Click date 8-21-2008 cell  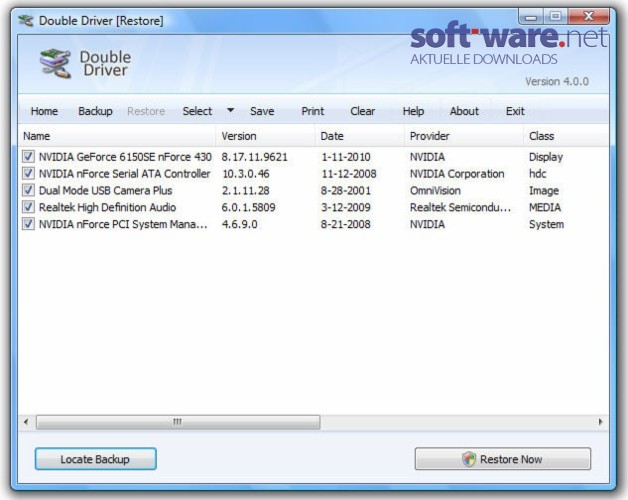(346, 224)
